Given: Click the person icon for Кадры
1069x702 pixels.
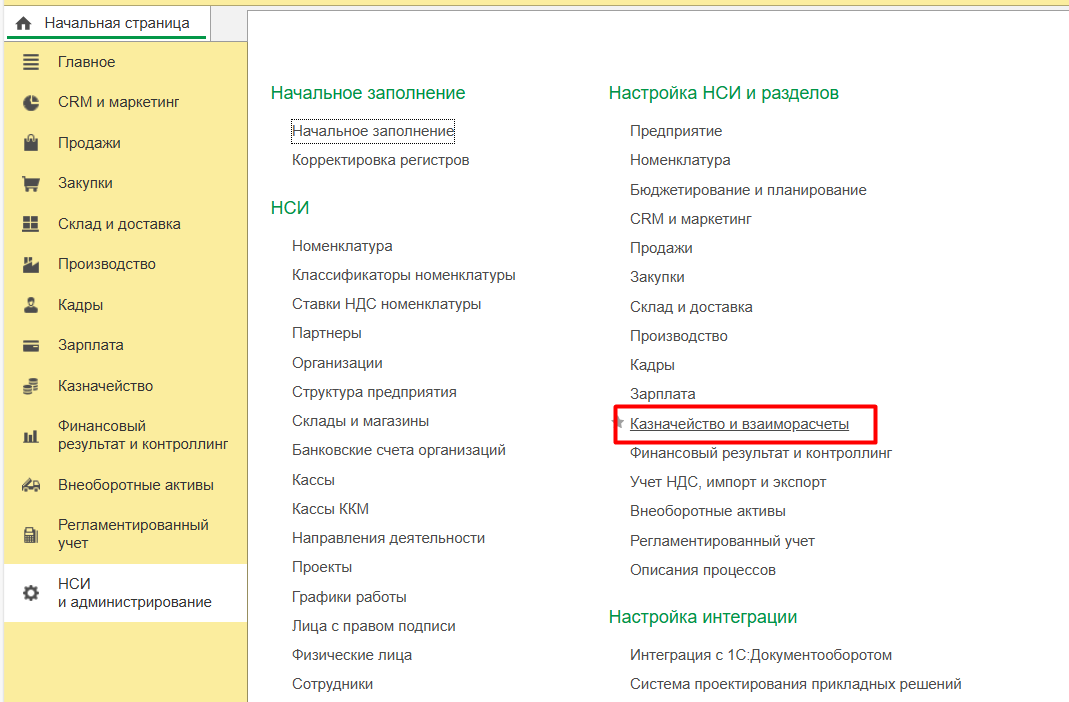Looking at the screenshot, I should [x=31, y=305].
